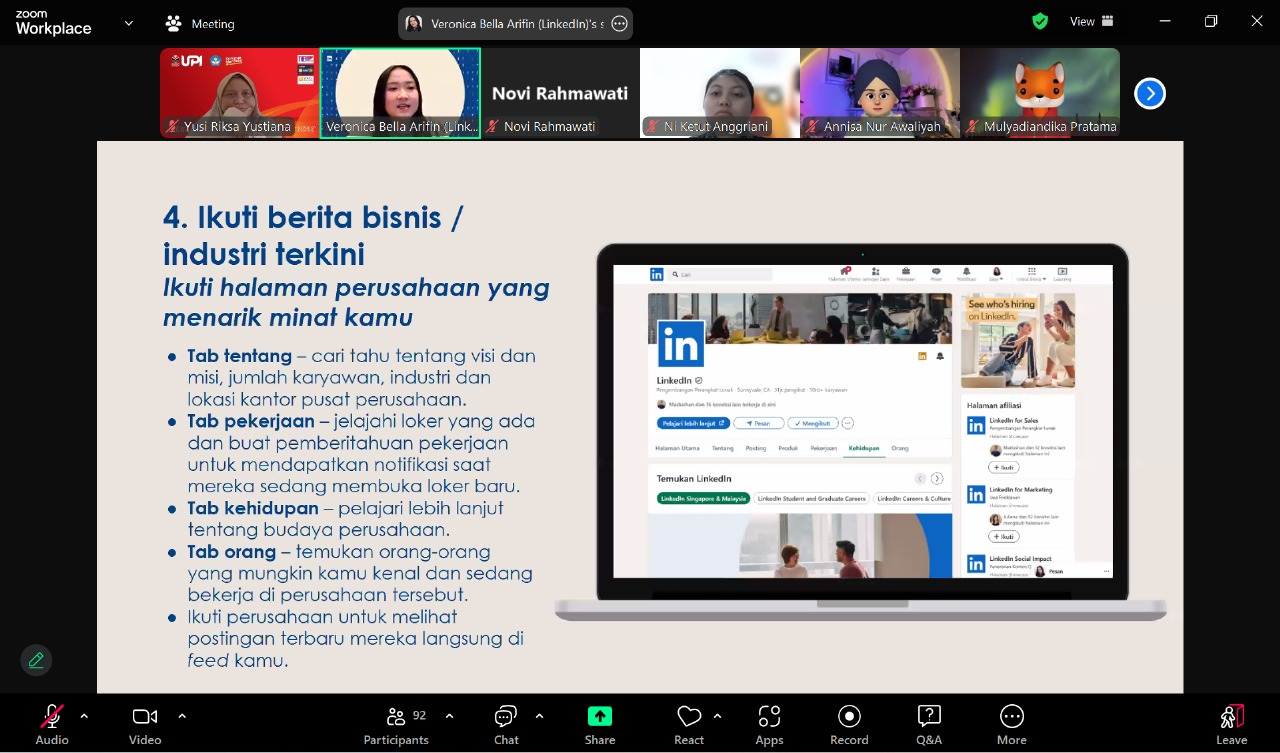Click 'Pelajari lebih lanjut' button on slide
This screenshot has width=1280, height=753.
[693, 423]
